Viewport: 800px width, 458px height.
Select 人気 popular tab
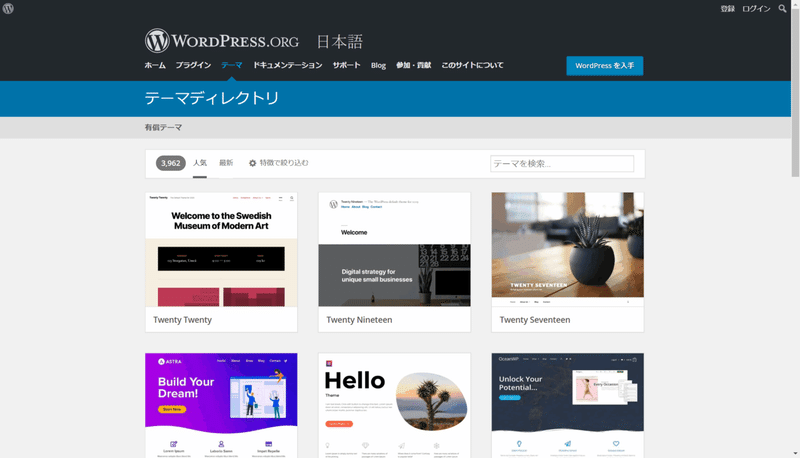point(199,163)
